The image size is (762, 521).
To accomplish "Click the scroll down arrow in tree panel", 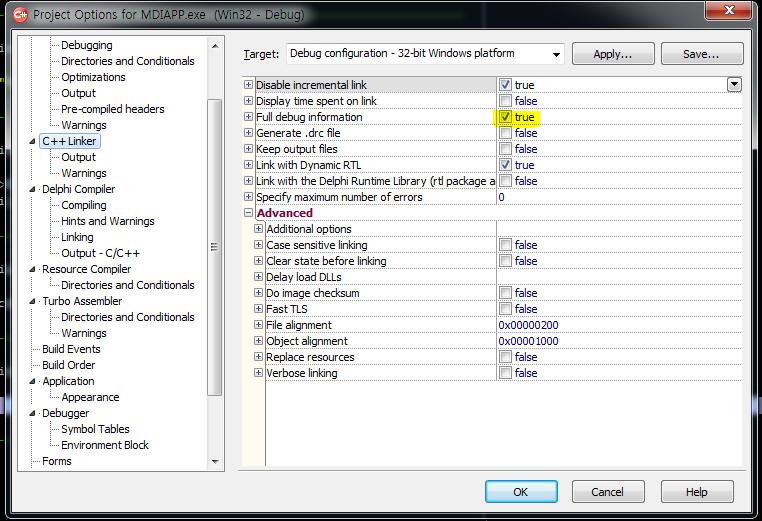I will pos(215,462).
